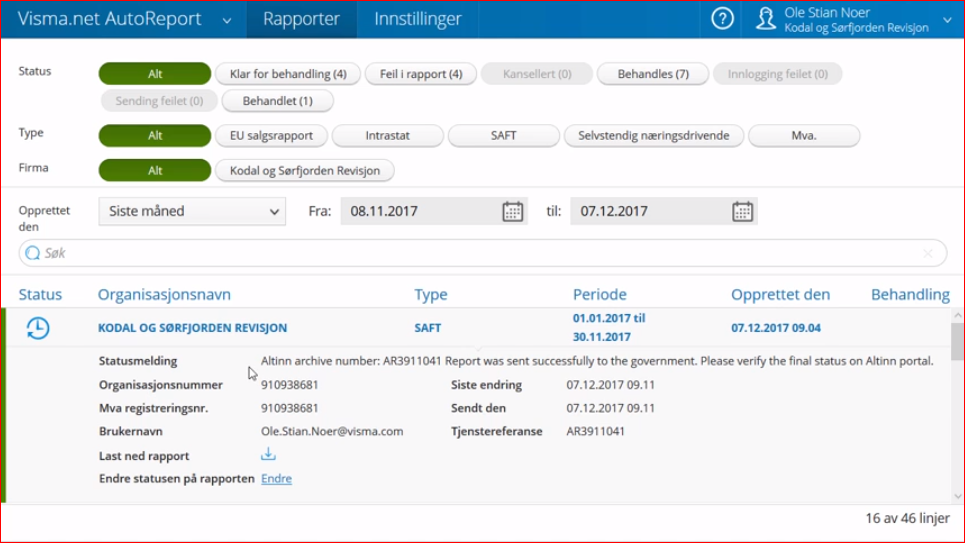The height and width of the screenshot is (543, 965).
Task: Filter firma by Kodal og Sørfjorden Revisjon
Action: (305, 171)
